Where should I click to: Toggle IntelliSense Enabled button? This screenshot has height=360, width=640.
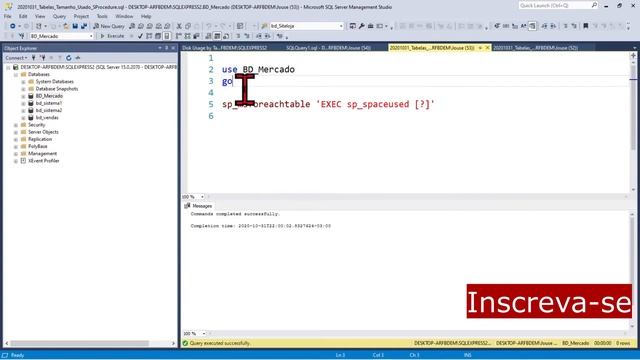(x=167, y=36)
